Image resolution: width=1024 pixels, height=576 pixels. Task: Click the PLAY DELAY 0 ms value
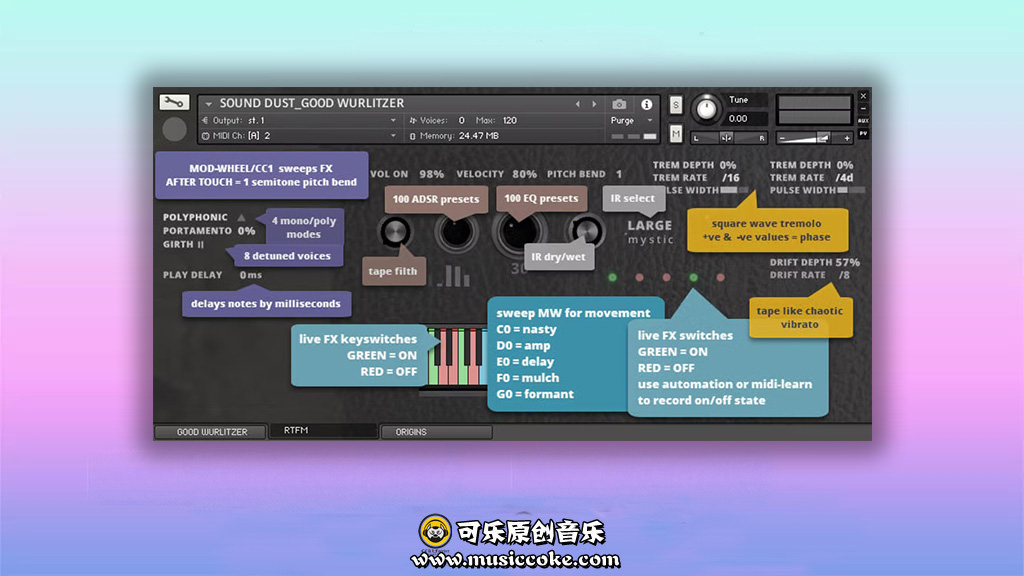point(251,275)
